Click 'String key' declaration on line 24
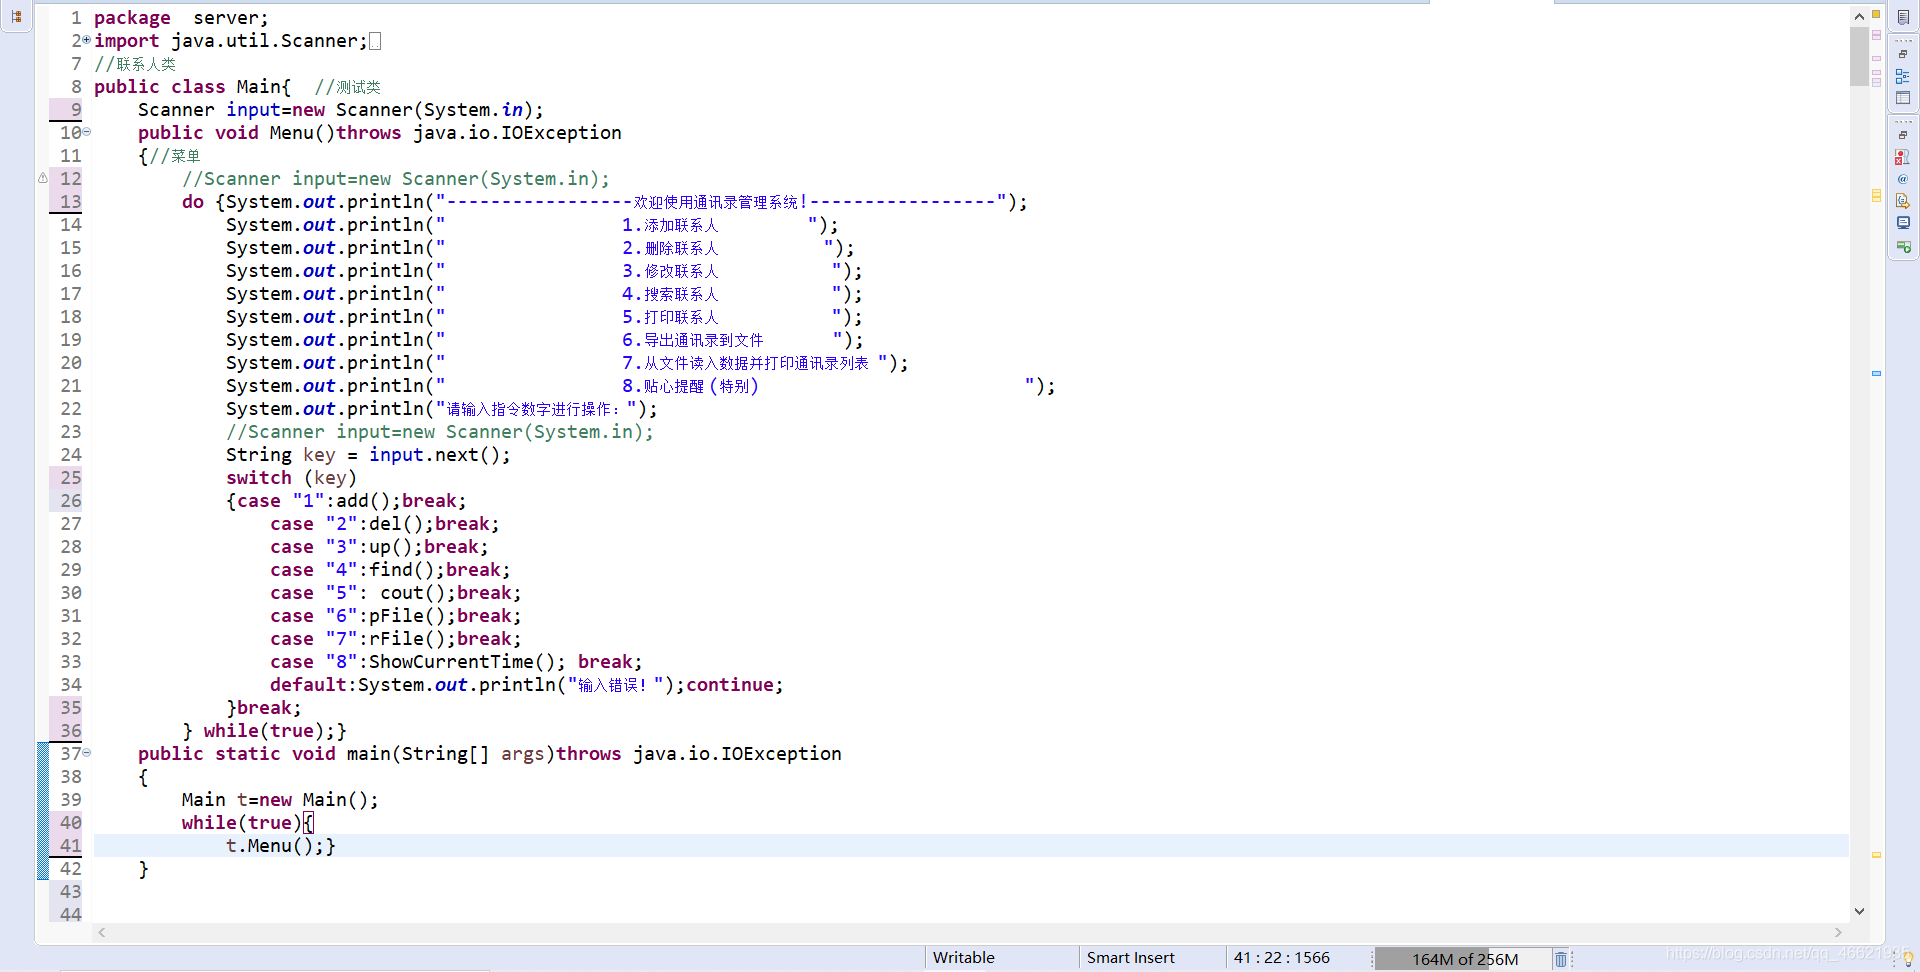This screenshot has width=1920, height=972. click(x=280, y=455)
